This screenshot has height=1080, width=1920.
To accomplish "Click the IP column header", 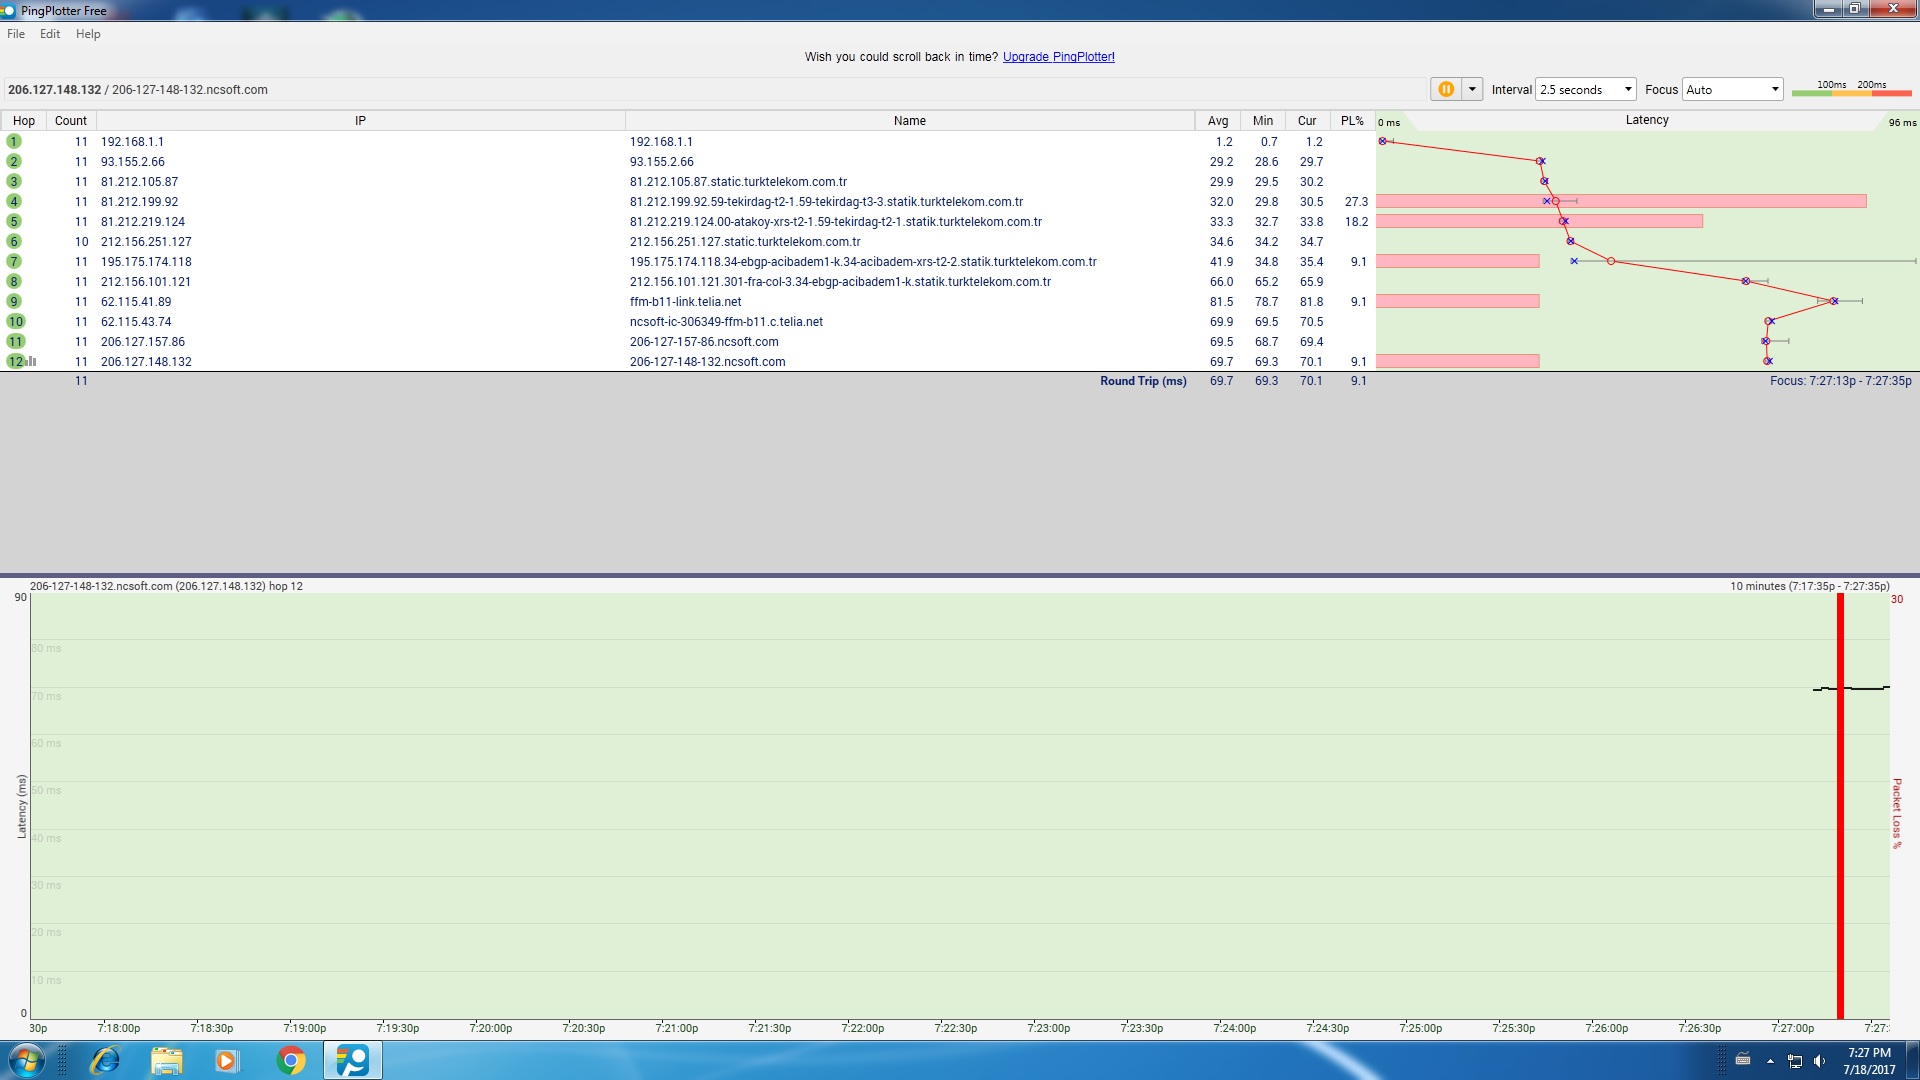I will (361, 121).
